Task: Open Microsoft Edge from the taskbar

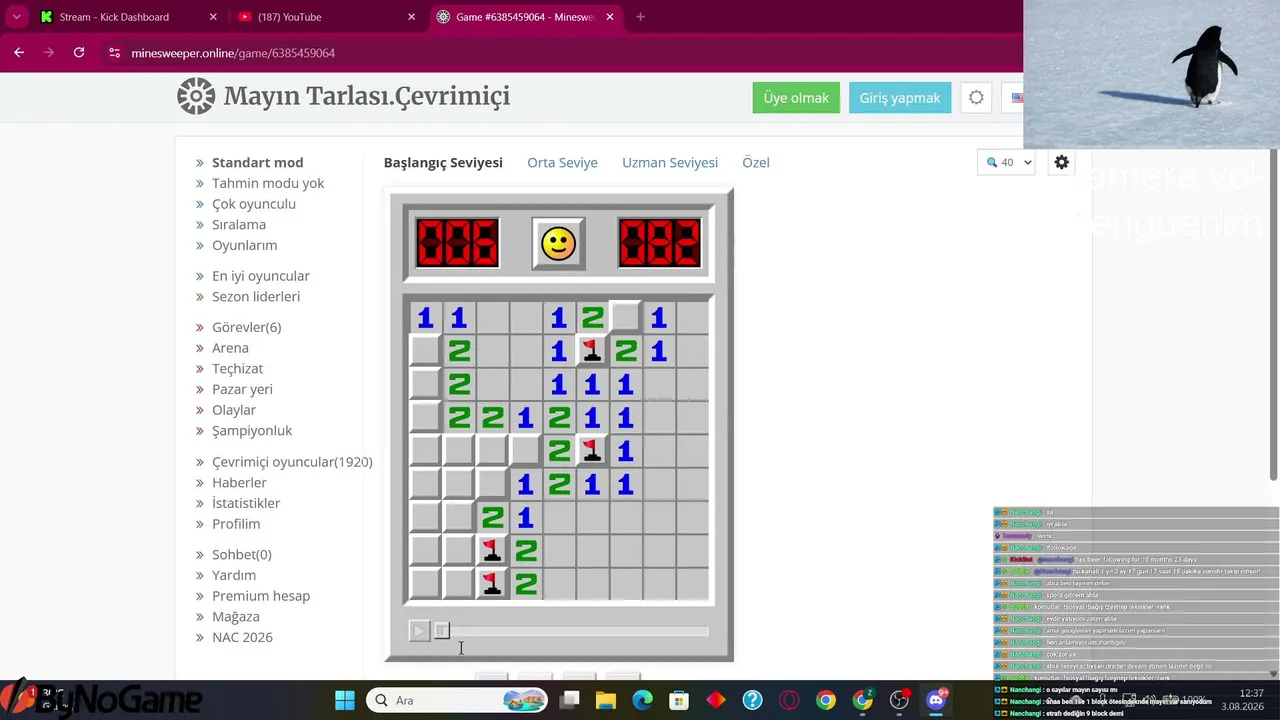Action: point(642,700)
